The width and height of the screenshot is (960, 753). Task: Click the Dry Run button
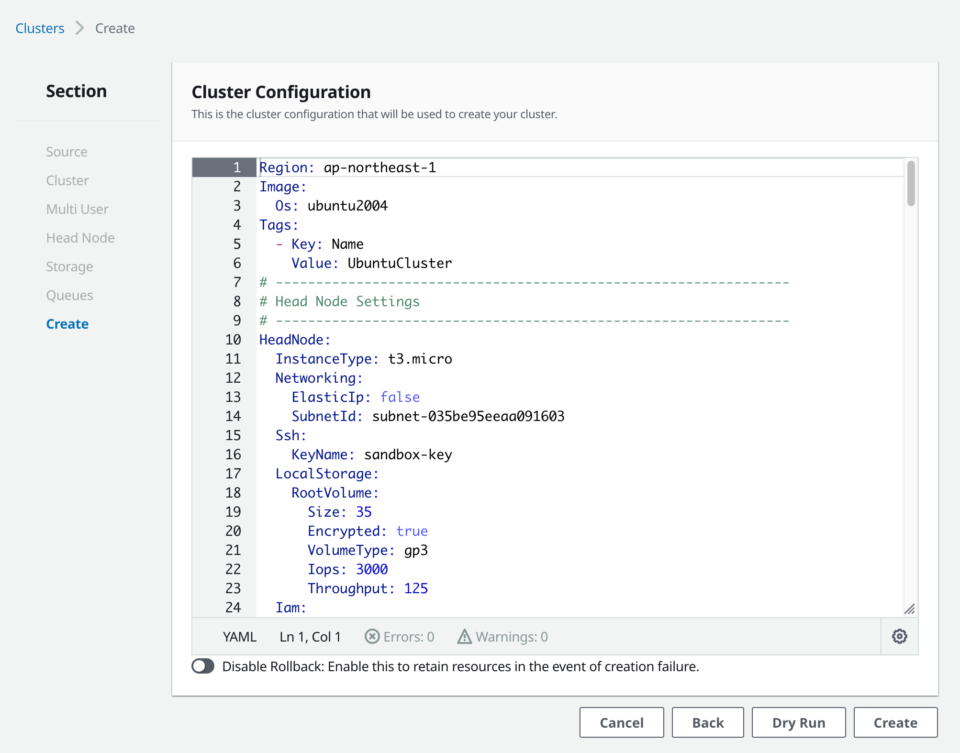point(798,722)
